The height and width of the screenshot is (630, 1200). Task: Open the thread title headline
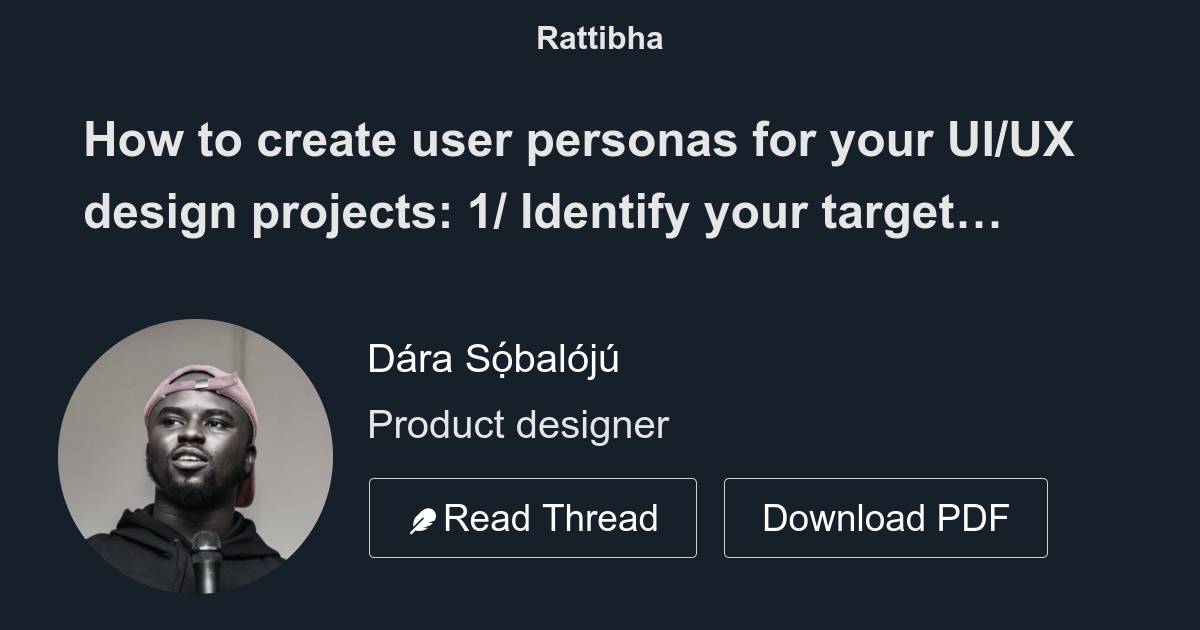tap(580, 175)
